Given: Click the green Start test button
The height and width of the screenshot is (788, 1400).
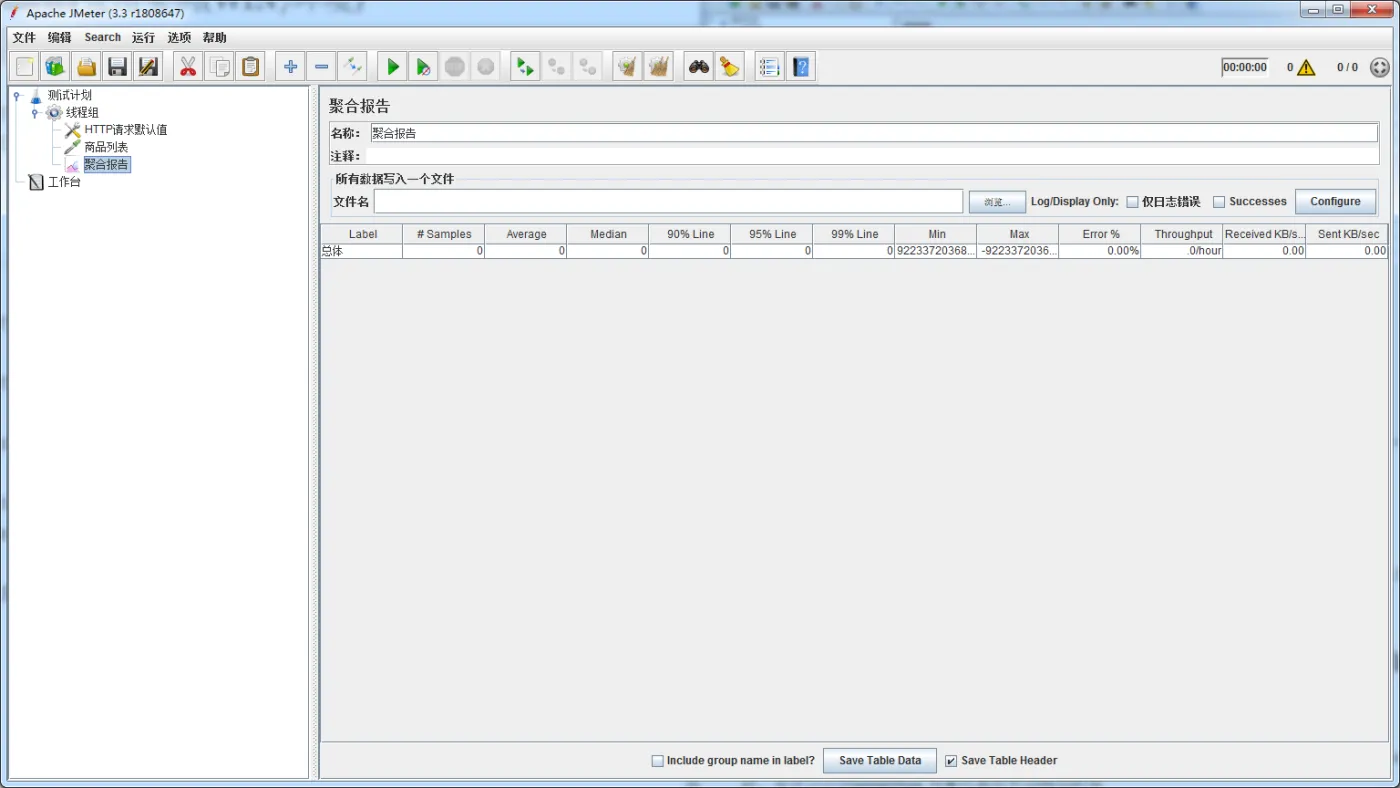Looking at the screenshot, I should click(x=393, y=67).
